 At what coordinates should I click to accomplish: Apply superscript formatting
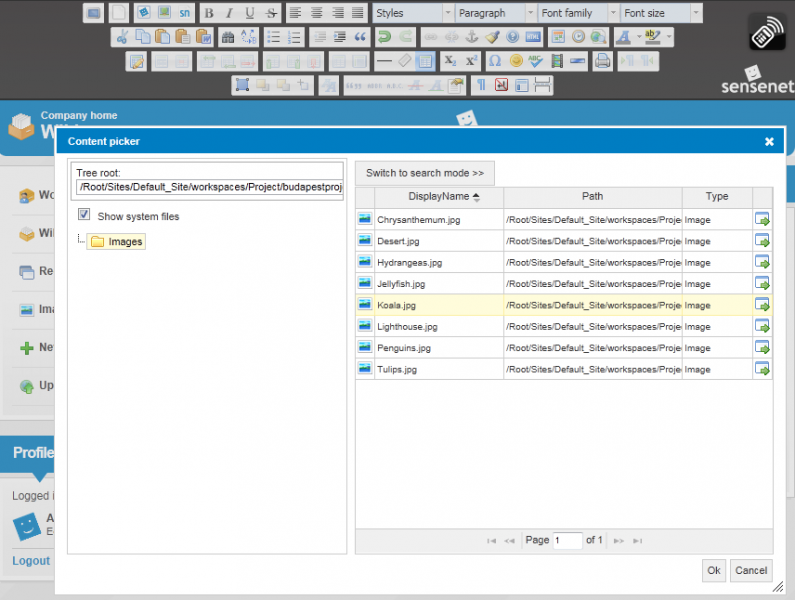tap(471, 61)
